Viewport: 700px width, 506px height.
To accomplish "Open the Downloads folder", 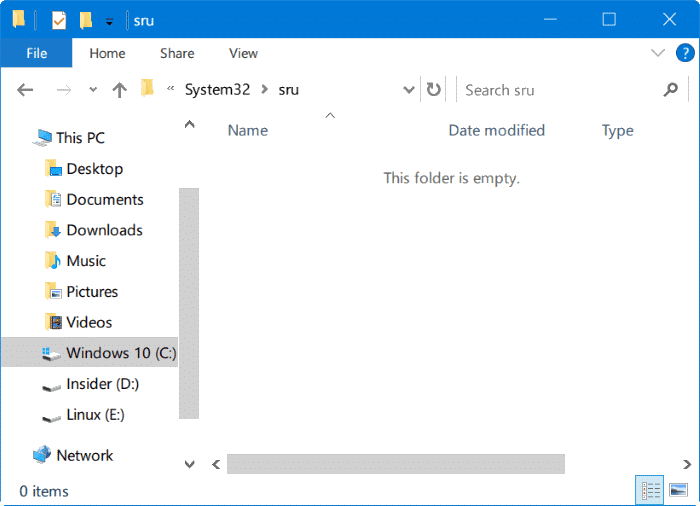I will [x=104, y=230].
